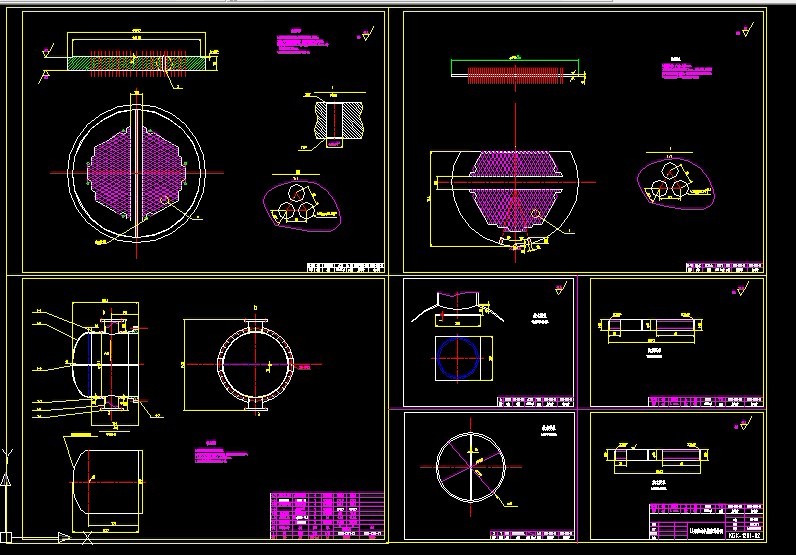Screen dimensions: 796x555
Task: Select the magenta hexagonal tube pattern inside the double circle
Action: pos(136,173)
